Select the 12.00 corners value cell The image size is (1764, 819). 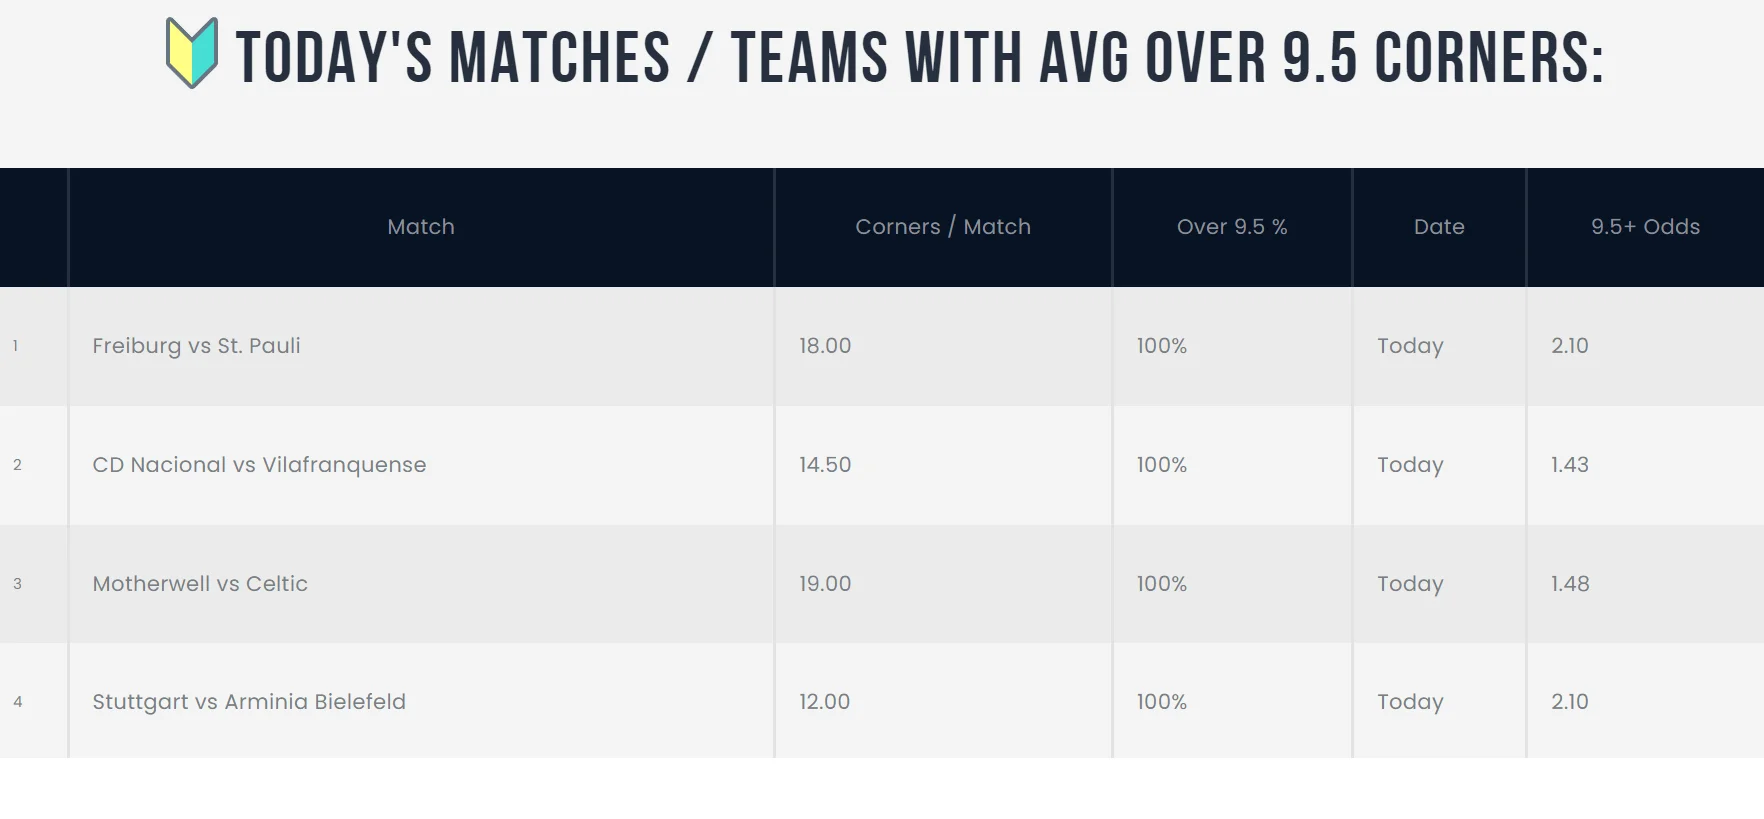click(x=824, y=702)
